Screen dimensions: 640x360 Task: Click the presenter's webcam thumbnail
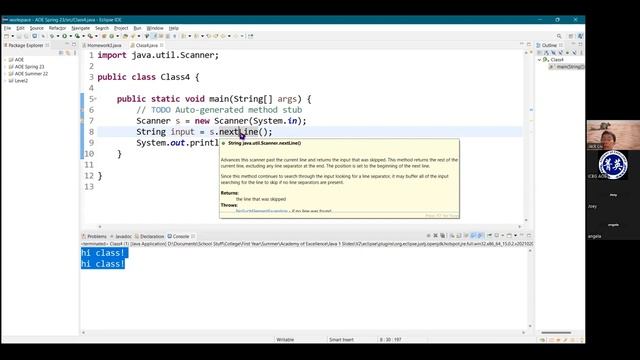click(x=613, y=135)
